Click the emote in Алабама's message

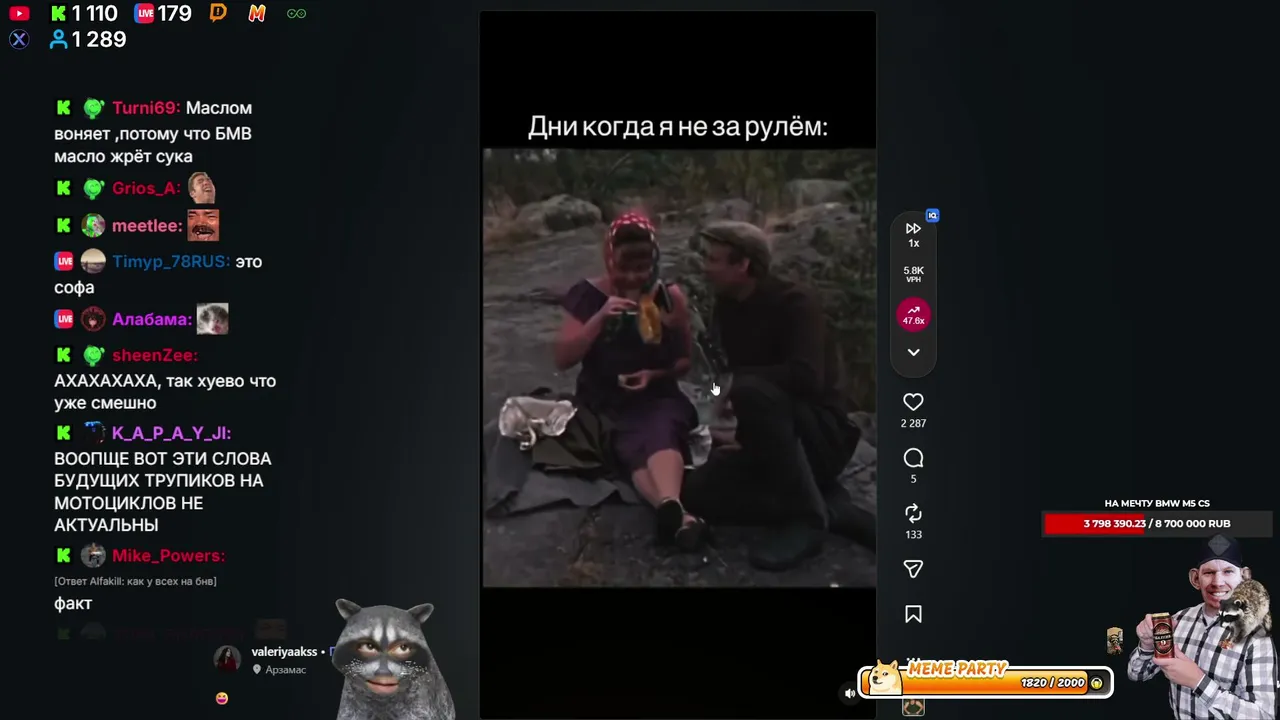212,319
